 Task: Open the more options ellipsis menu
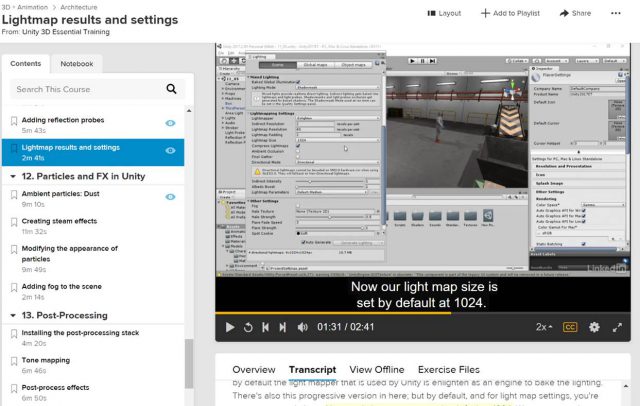616,13
